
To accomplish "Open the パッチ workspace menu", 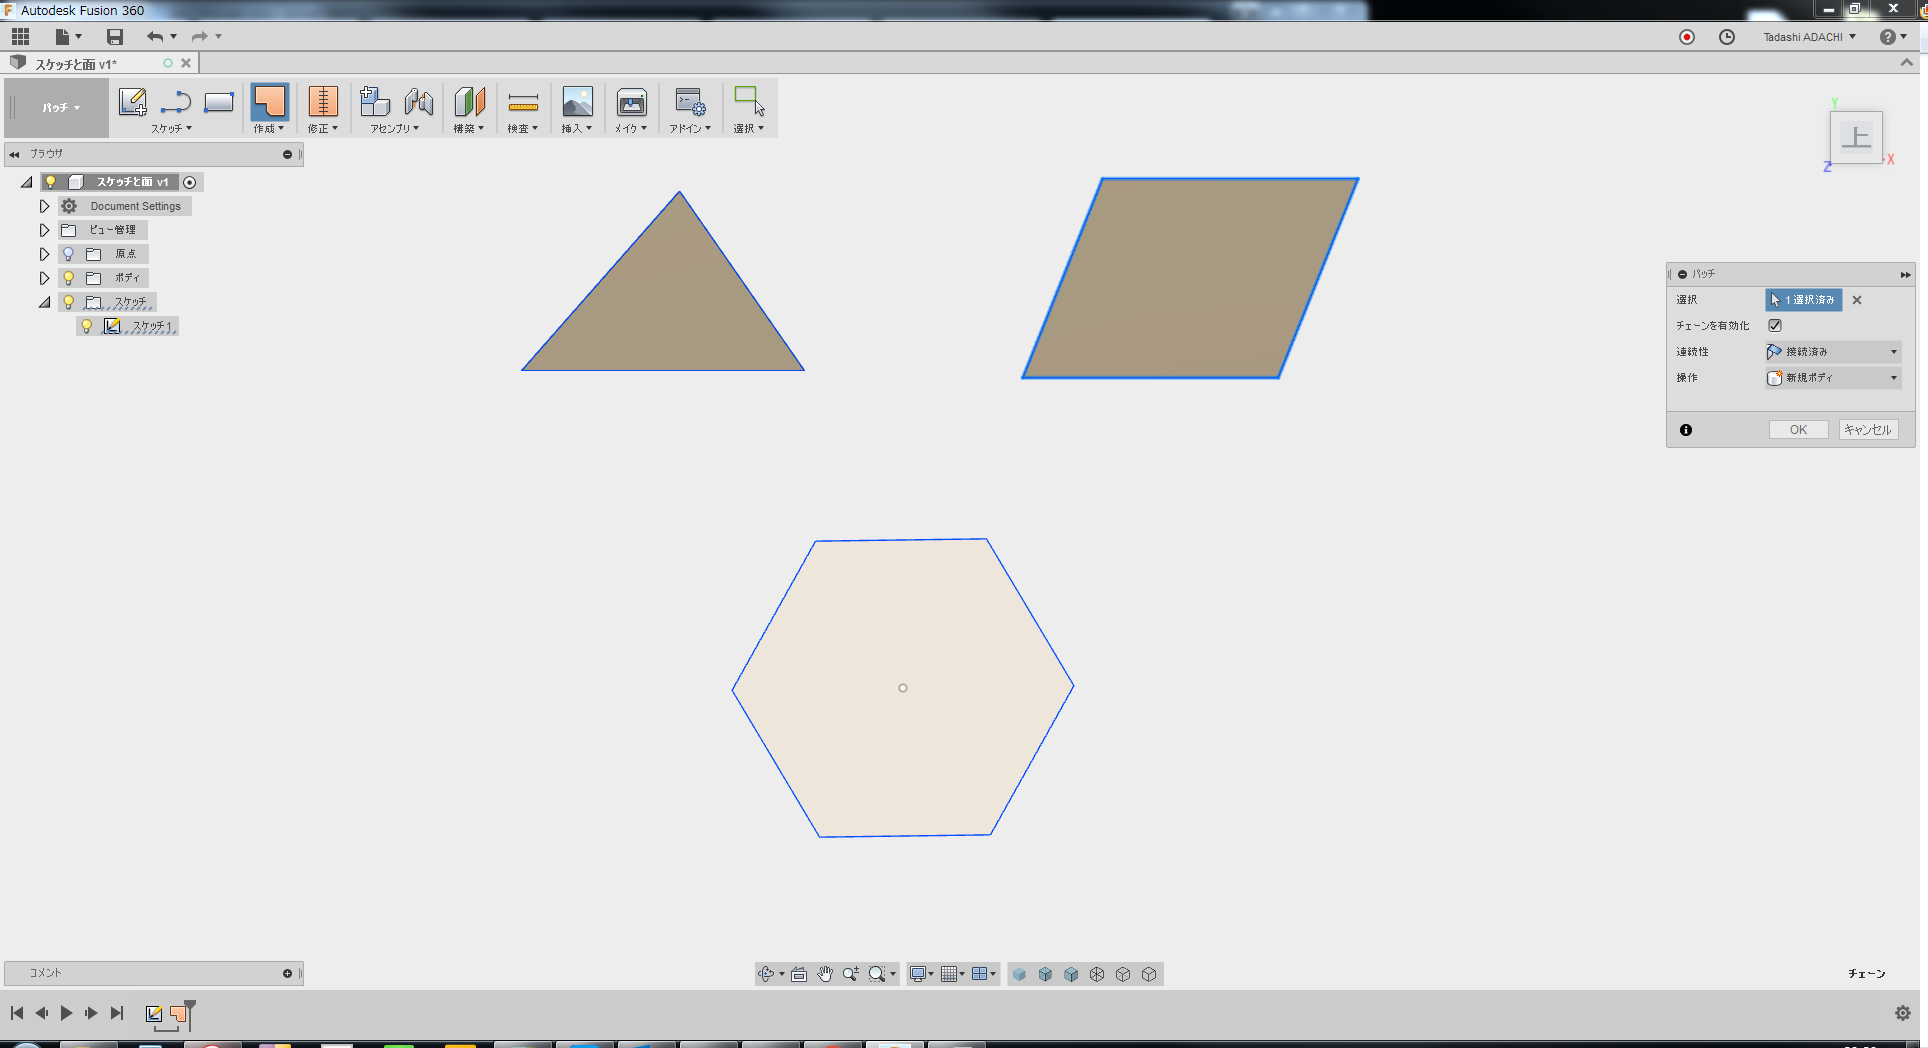I will click(60, 107).
